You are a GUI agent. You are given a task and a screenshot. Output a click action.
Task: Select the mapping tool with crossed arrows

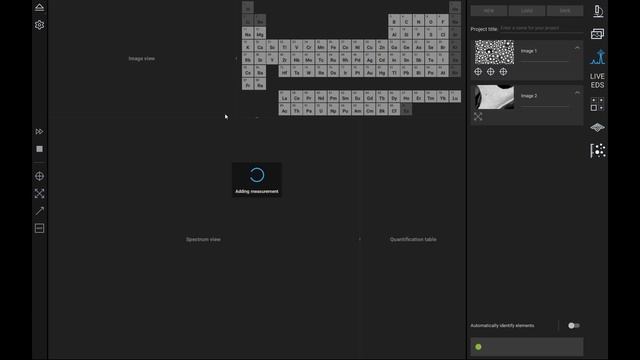click(39, 193)
